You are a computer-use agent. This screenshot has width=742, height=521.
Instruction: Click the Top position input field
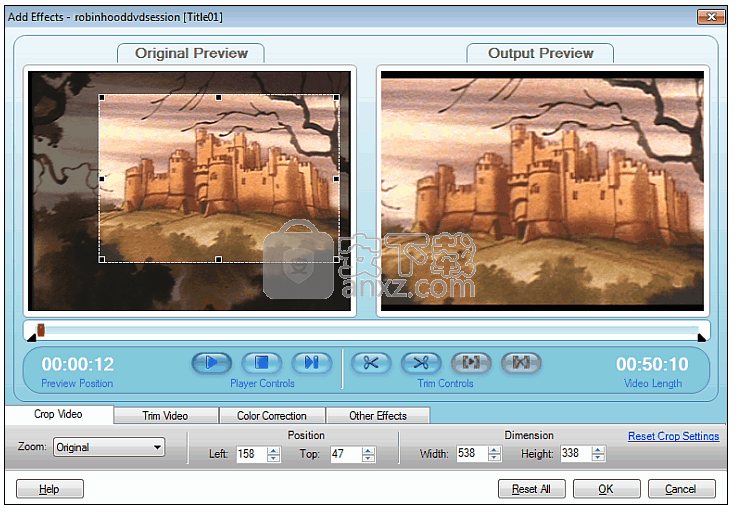[x=346, y=454]
